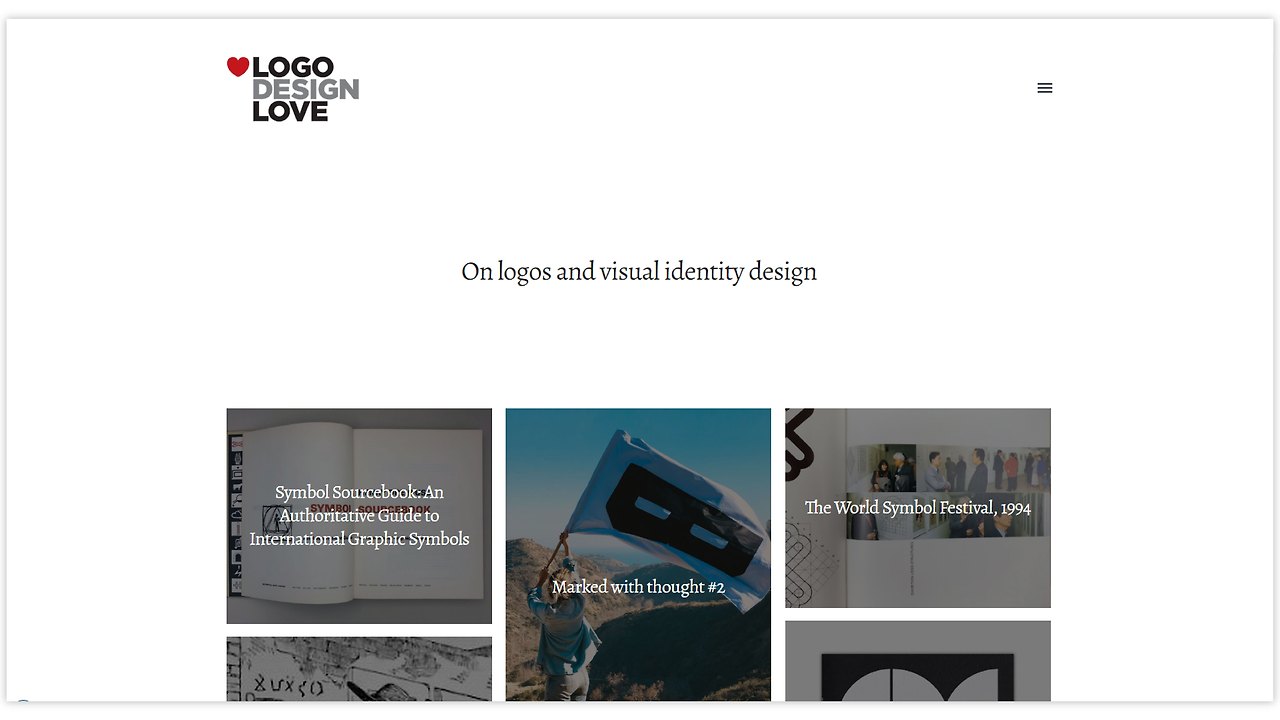Open the Marked with thought #2 post title
The image size is (1280, 720).
click(x=638, y=587)
